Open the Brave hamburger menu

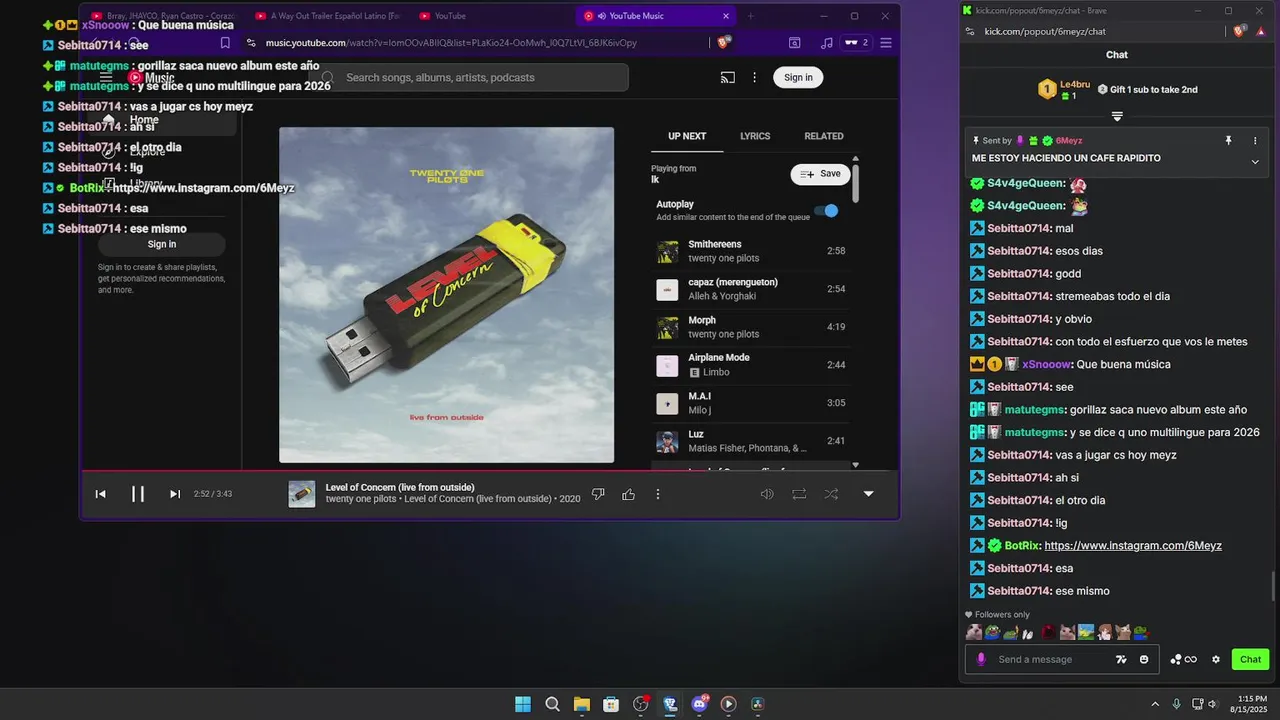886,43
